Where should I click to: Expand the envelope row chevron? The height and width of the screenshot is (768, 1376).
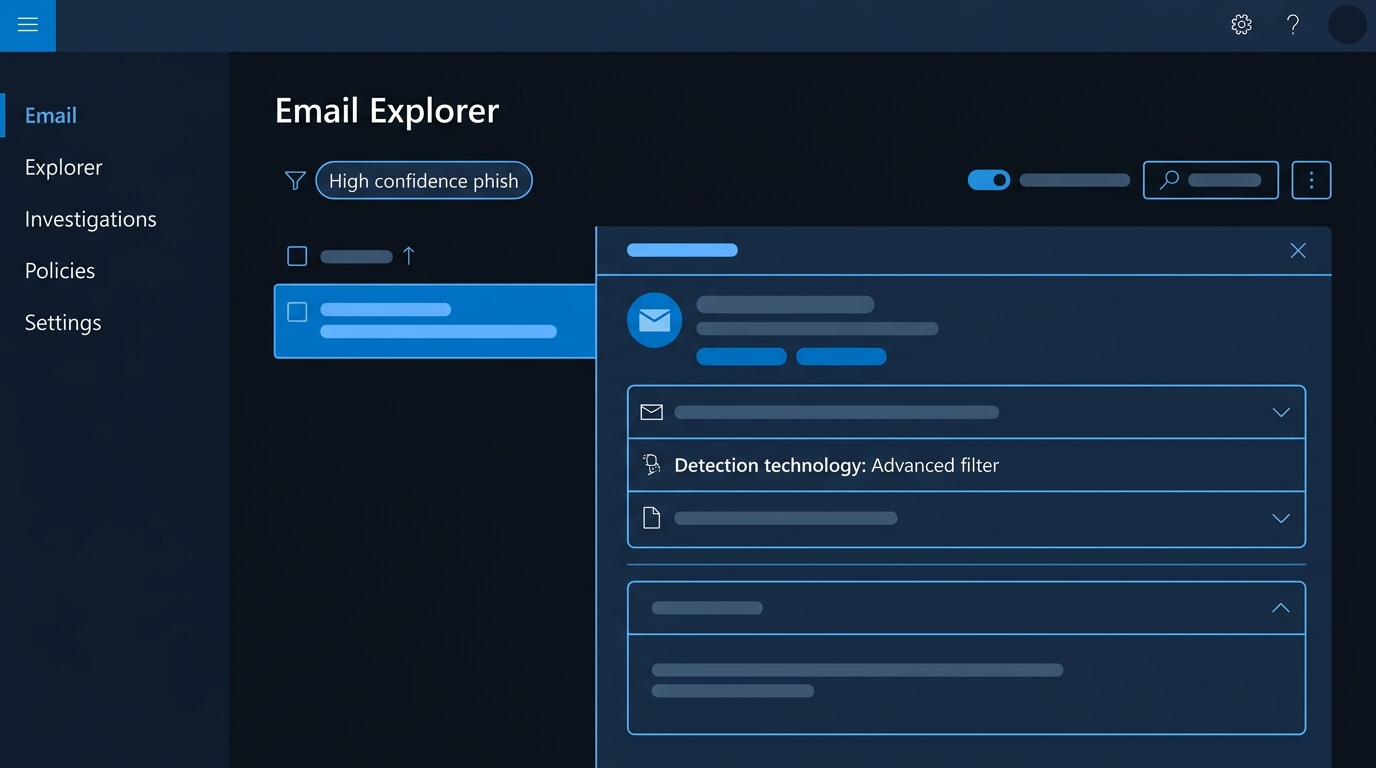click(x=1281, y=413)
